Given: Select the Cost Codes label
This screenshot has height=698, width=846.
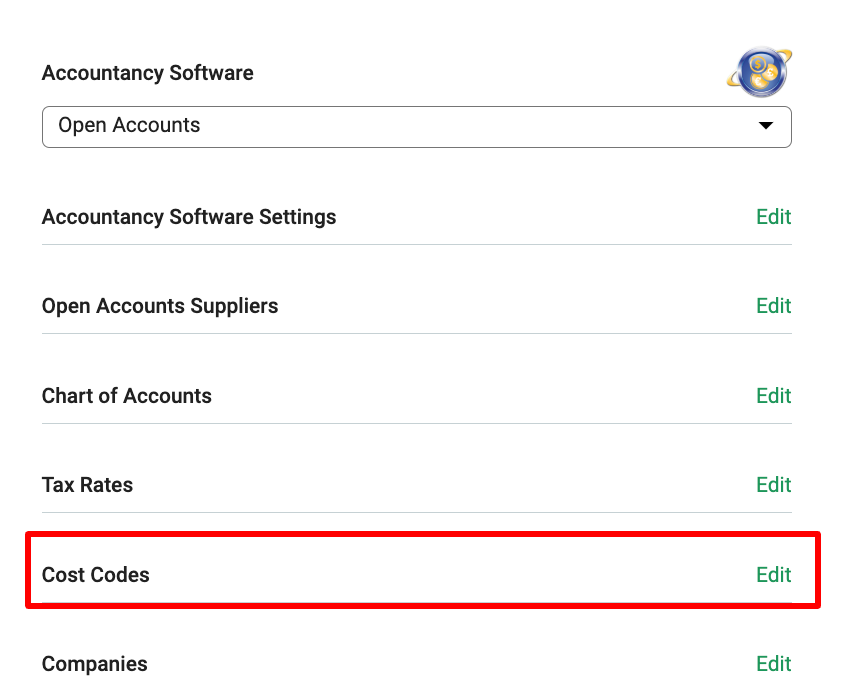Looking at the screenshot, I should pos(95,575).
